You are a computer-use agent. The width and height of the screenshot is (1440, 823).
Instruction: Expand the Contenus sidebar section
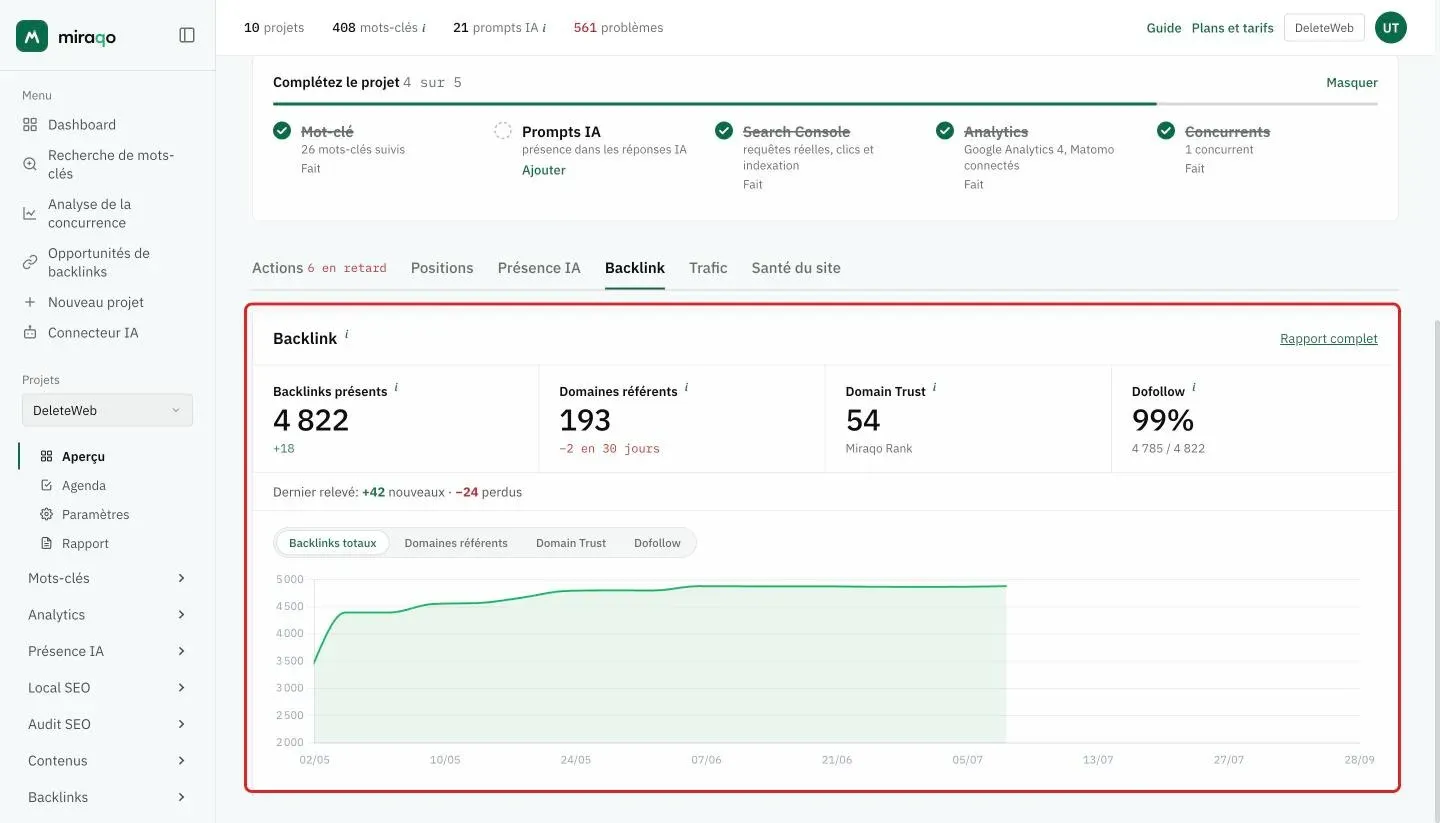[107, 761]
